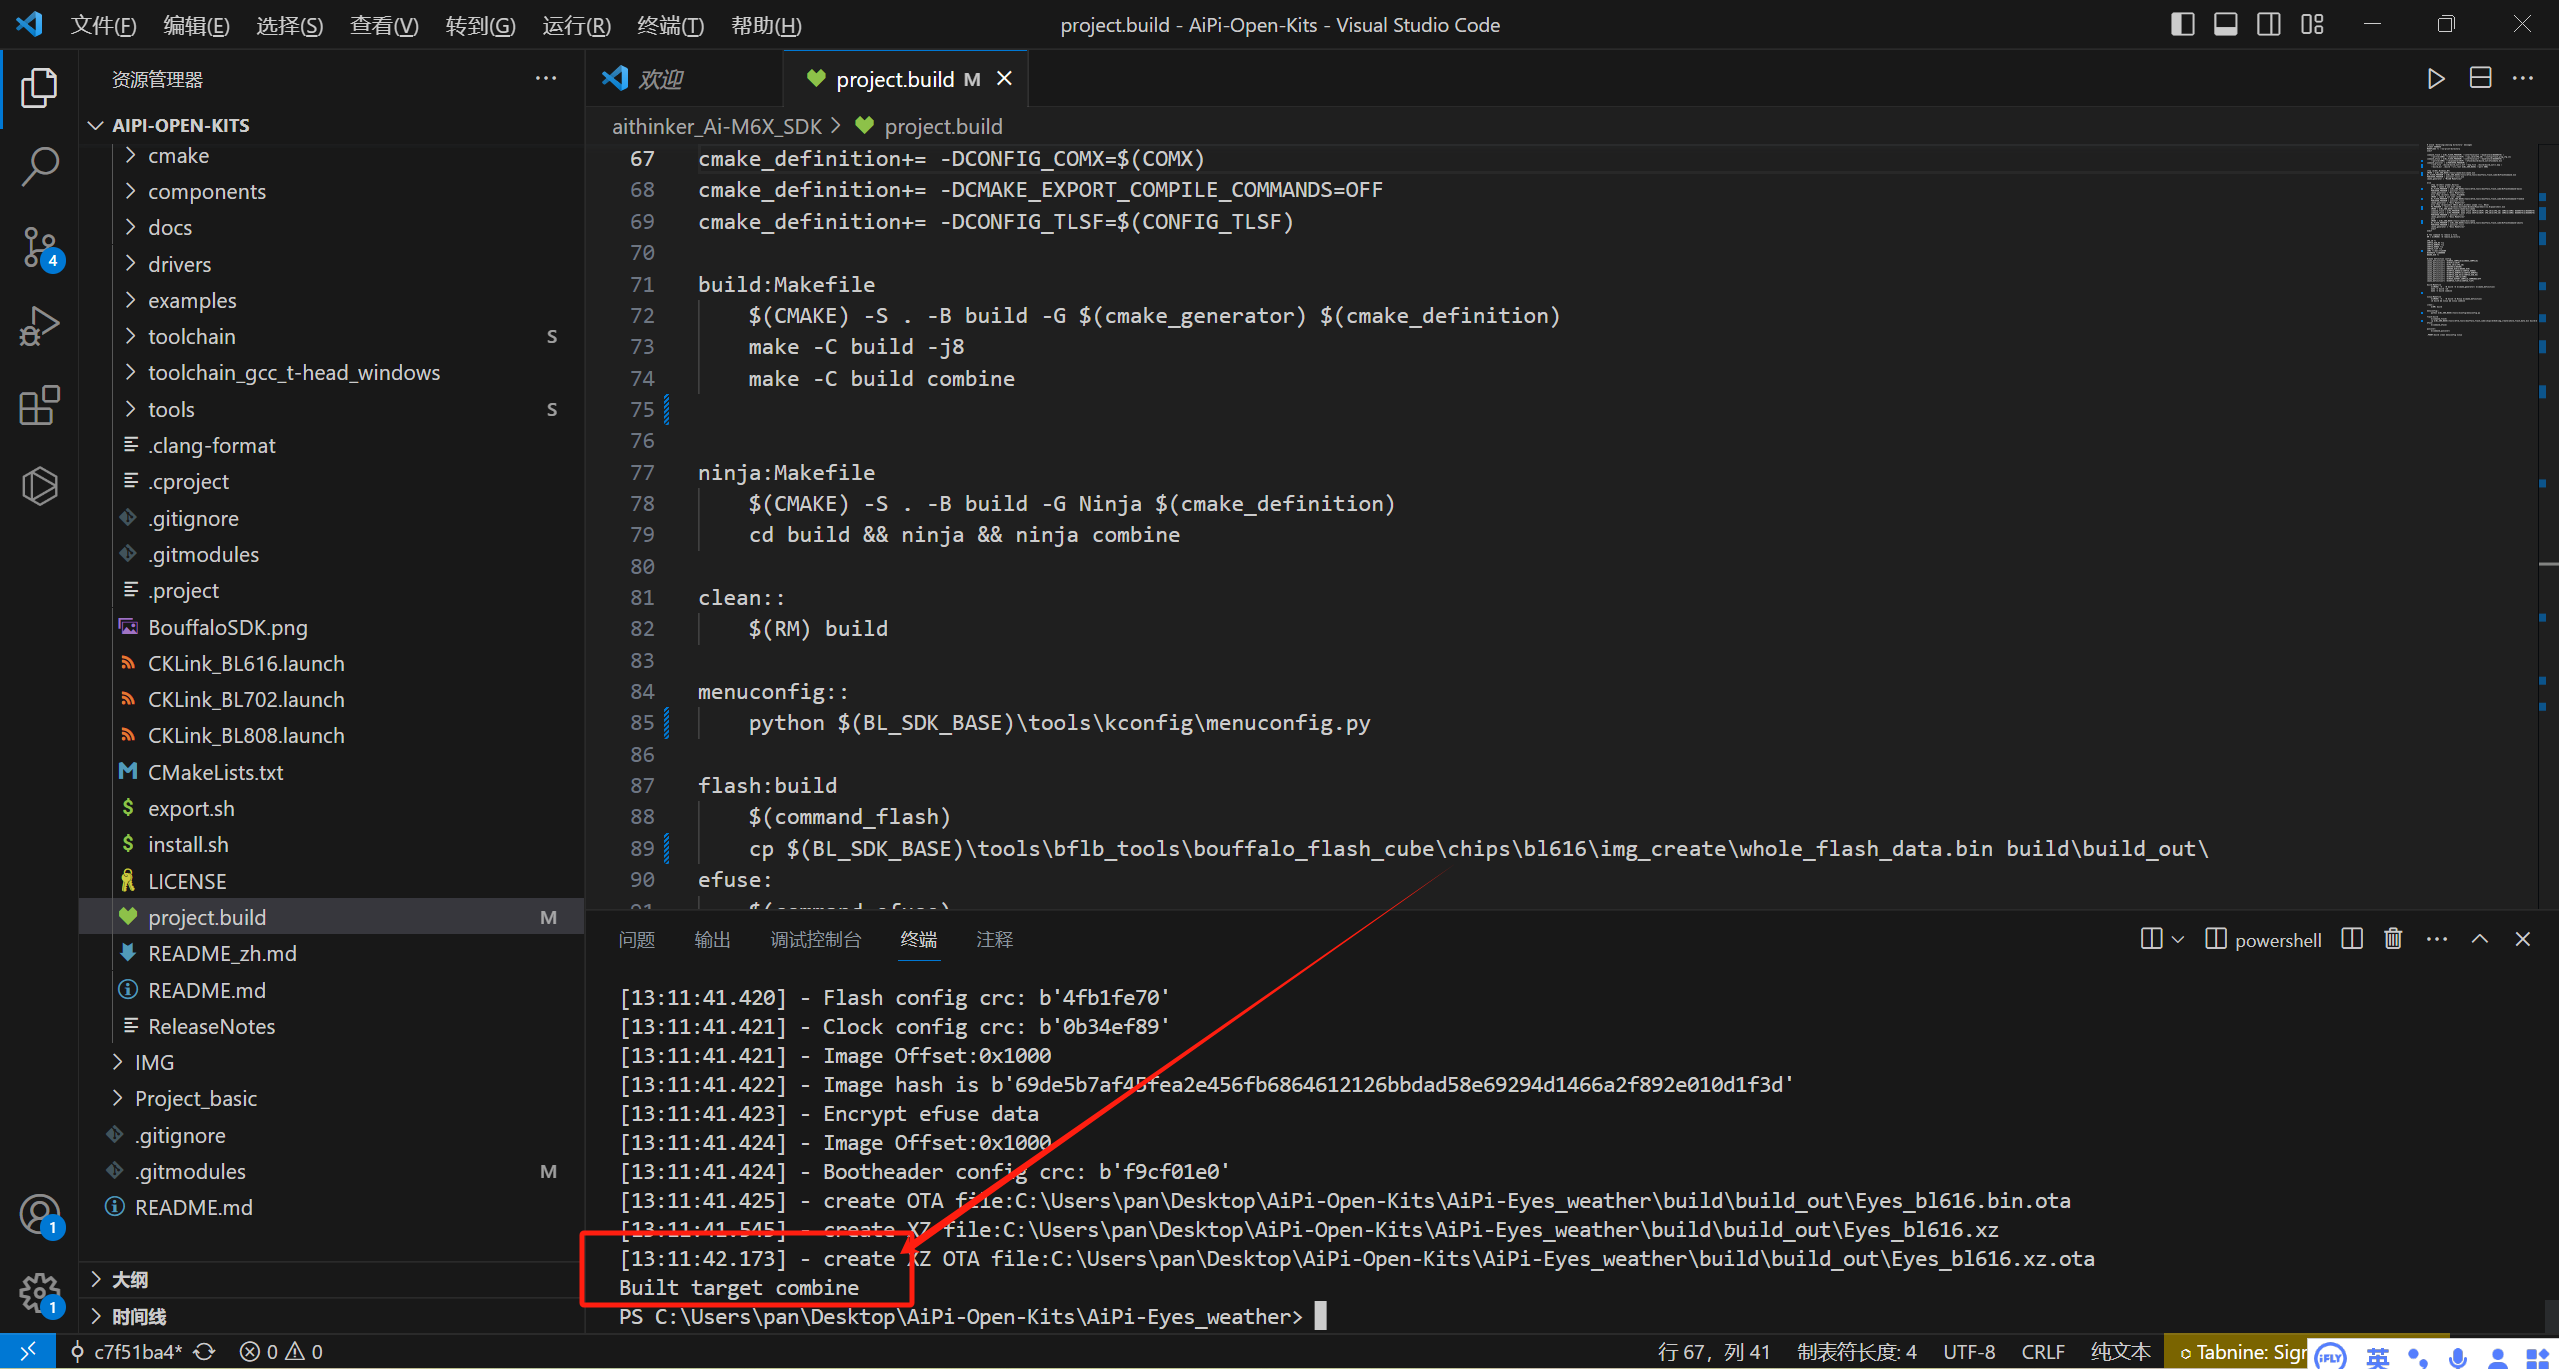Click the VS Code logo icon
Screen dimensions: 2559x1369
tap(29, 24)
